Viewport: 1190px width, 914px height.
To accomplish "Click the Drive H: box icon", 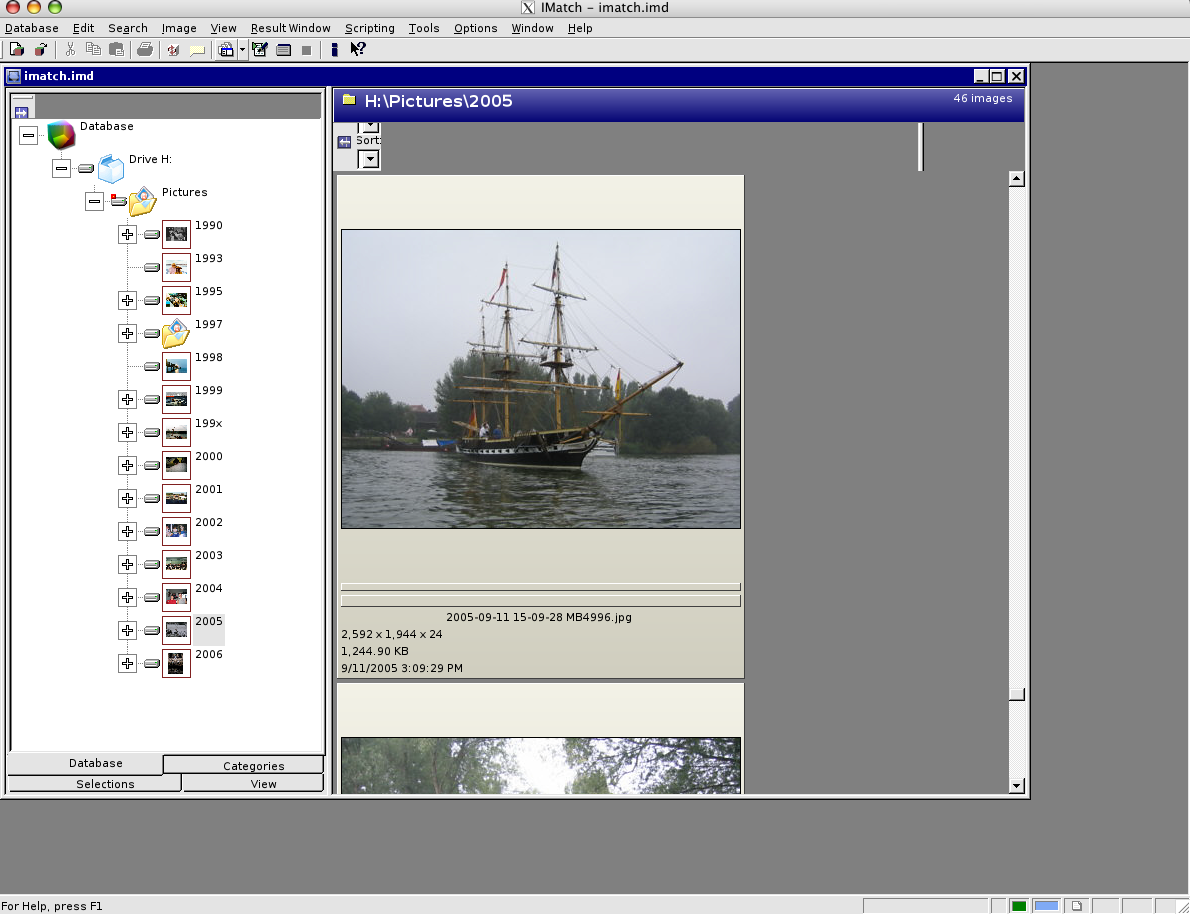I will (111, 169).
